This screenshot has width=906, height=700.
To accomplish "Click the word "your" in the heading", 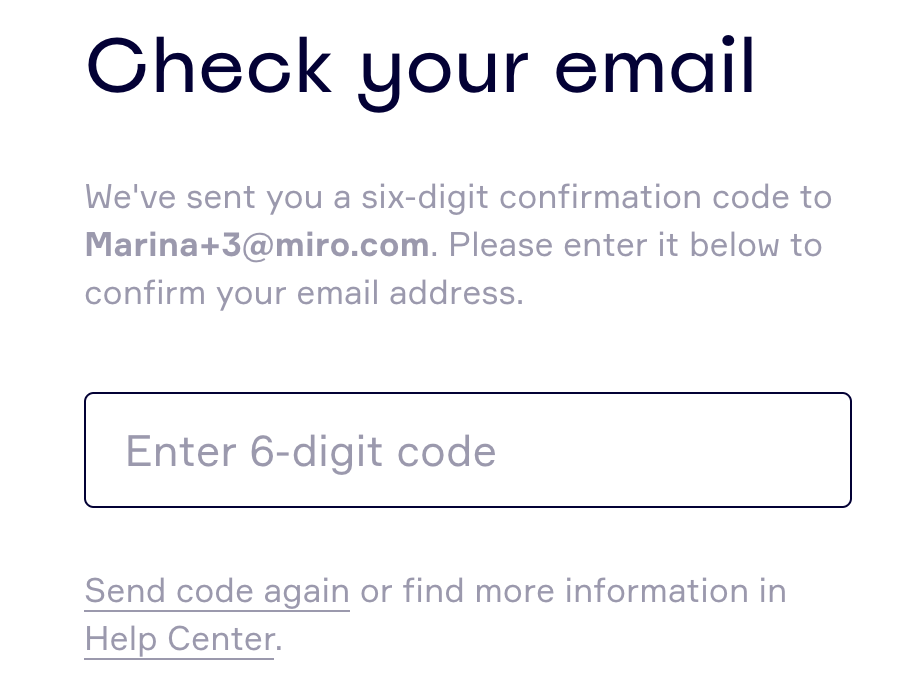I will pyautogui.click(x=443, y=70).
